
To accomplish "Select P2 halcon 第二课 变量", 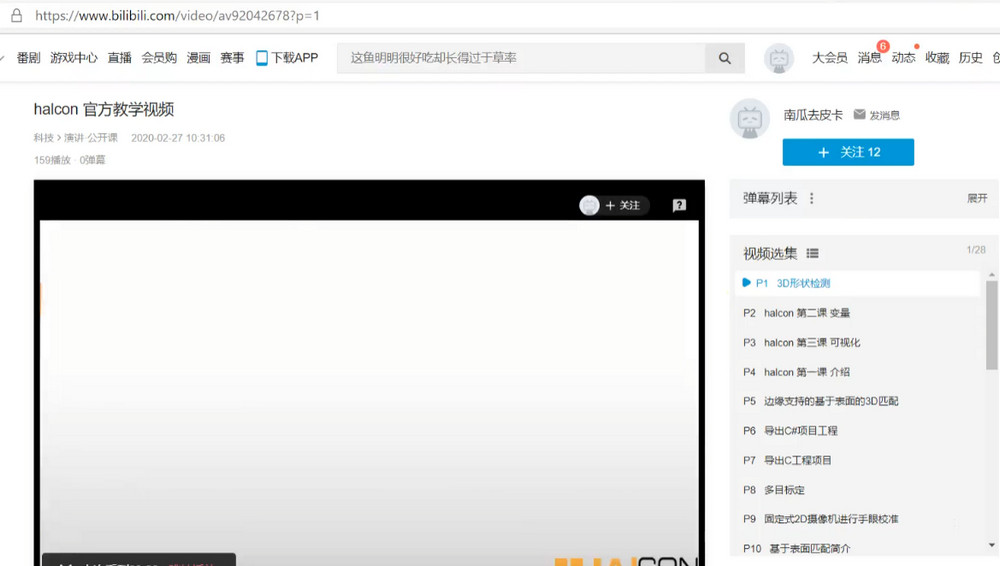I will [x=858, y=313].
